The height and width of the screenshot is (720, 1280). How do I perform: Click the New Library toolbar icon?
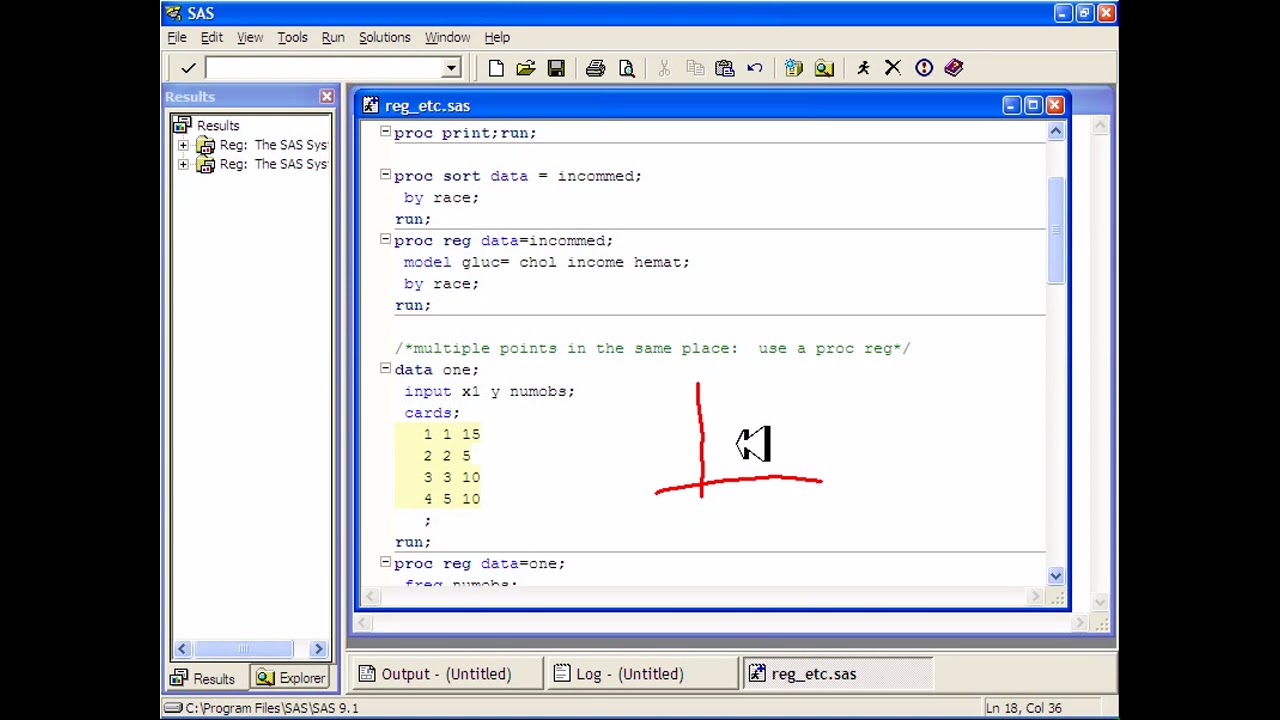point(794,68)
